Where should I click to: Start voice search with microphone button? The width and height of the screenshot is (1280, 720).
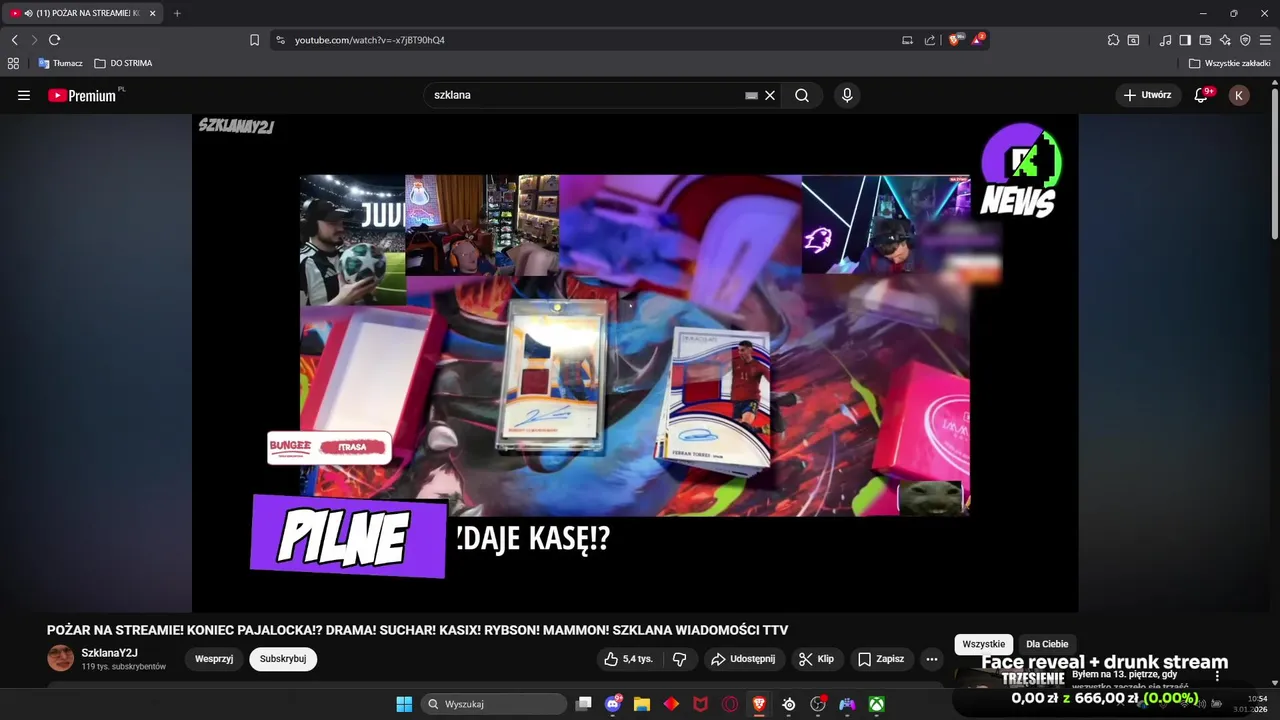[847, 95]
